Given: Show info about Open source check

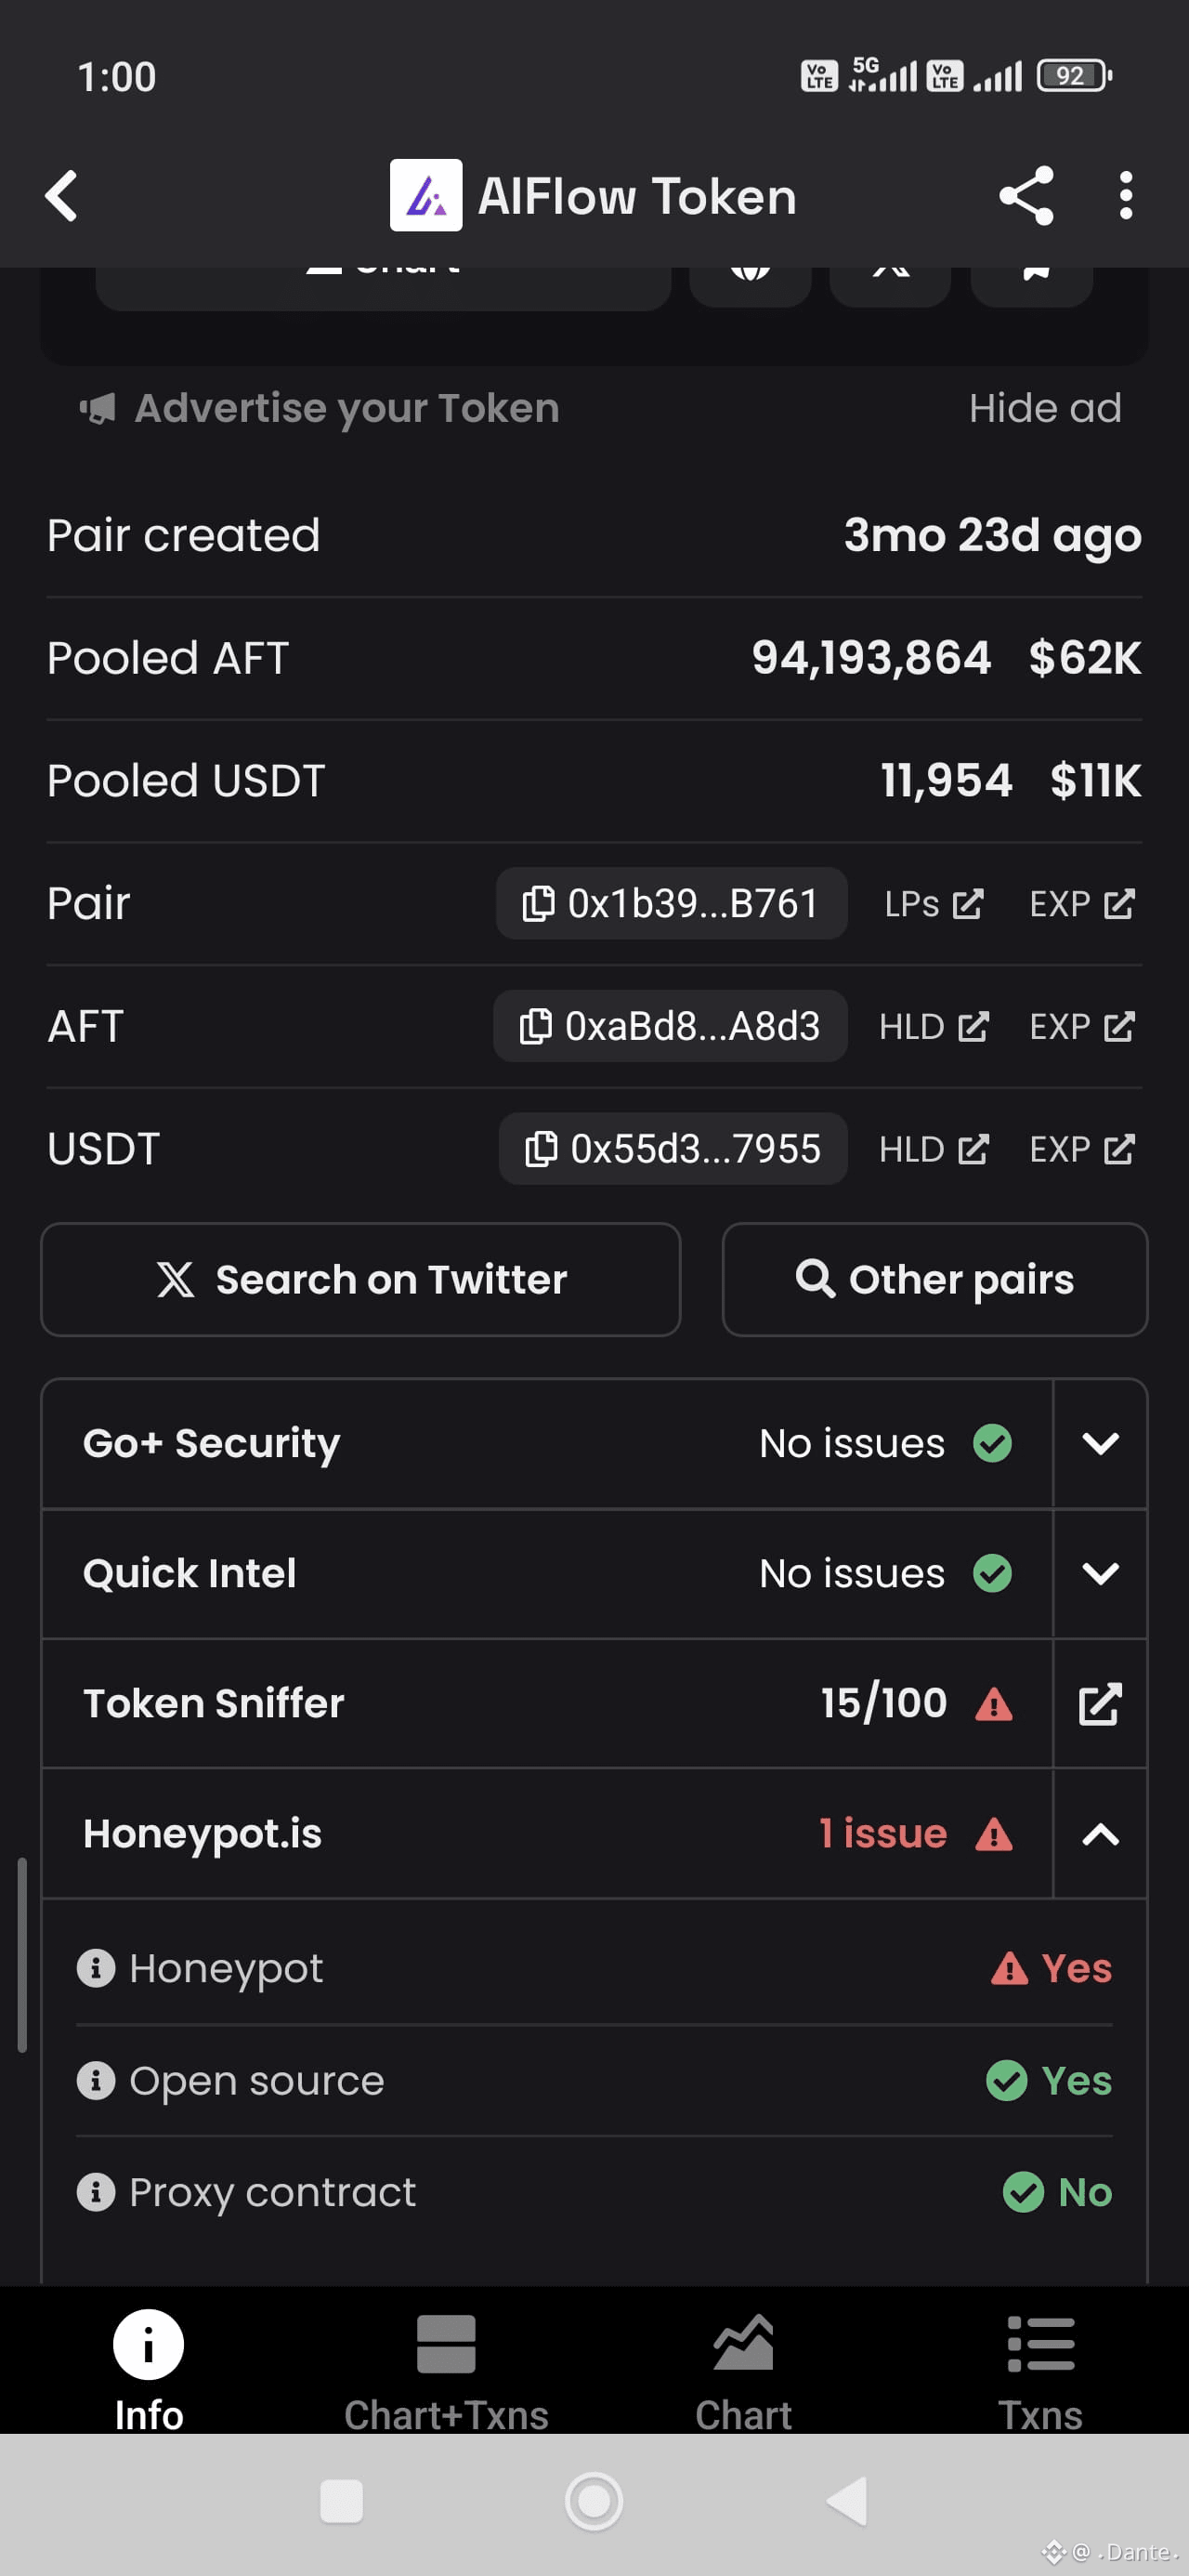Looking at the screenshot, I should [x=96, y=2081].
